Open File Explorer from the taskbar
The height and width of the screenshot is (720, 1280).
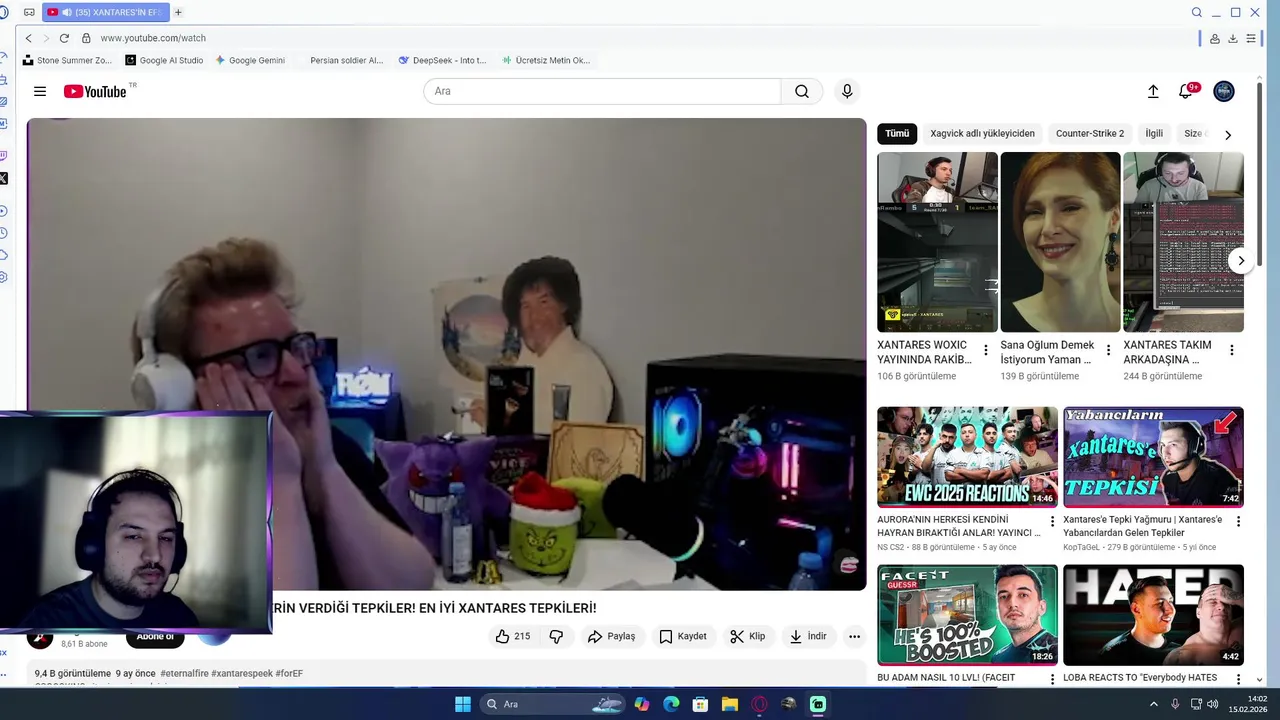[x=730, y=704]
